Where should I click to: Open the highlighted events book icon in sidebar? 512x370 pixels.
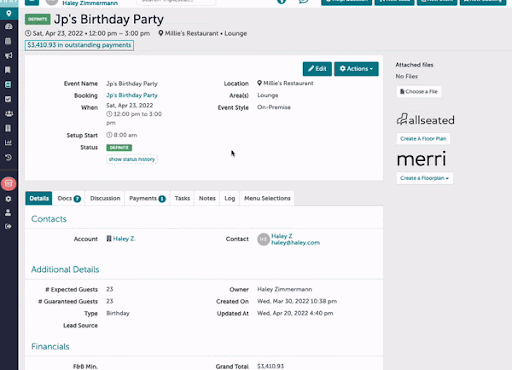(x=8, y=84)
